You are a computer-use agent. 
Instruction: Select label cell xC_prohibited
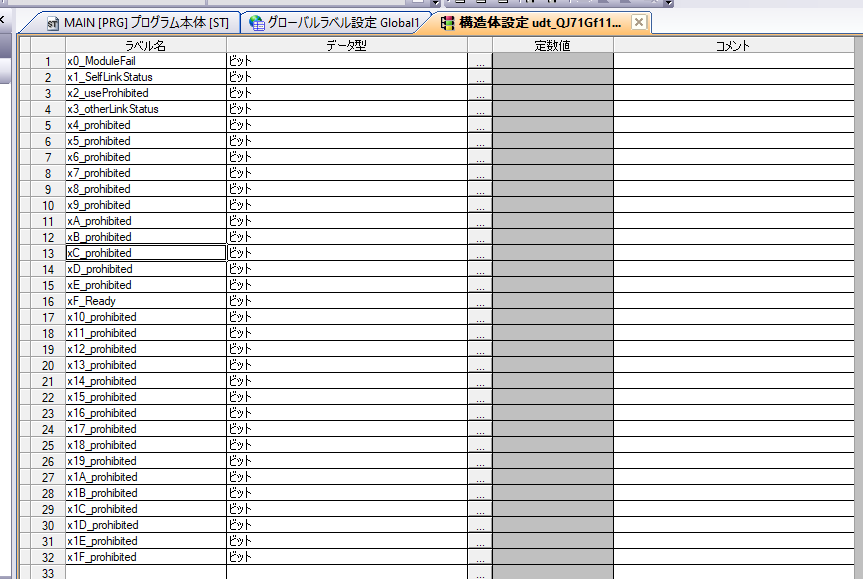tap(146, 253)
